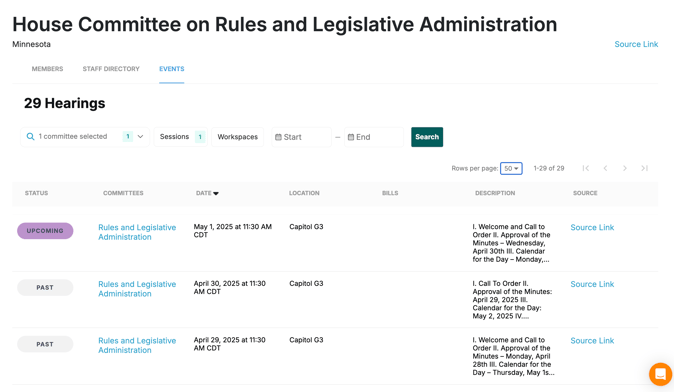The image size is (674, 392).
Task: Click Capitol G3 in May 1 row
Action: tap(306, 227)
